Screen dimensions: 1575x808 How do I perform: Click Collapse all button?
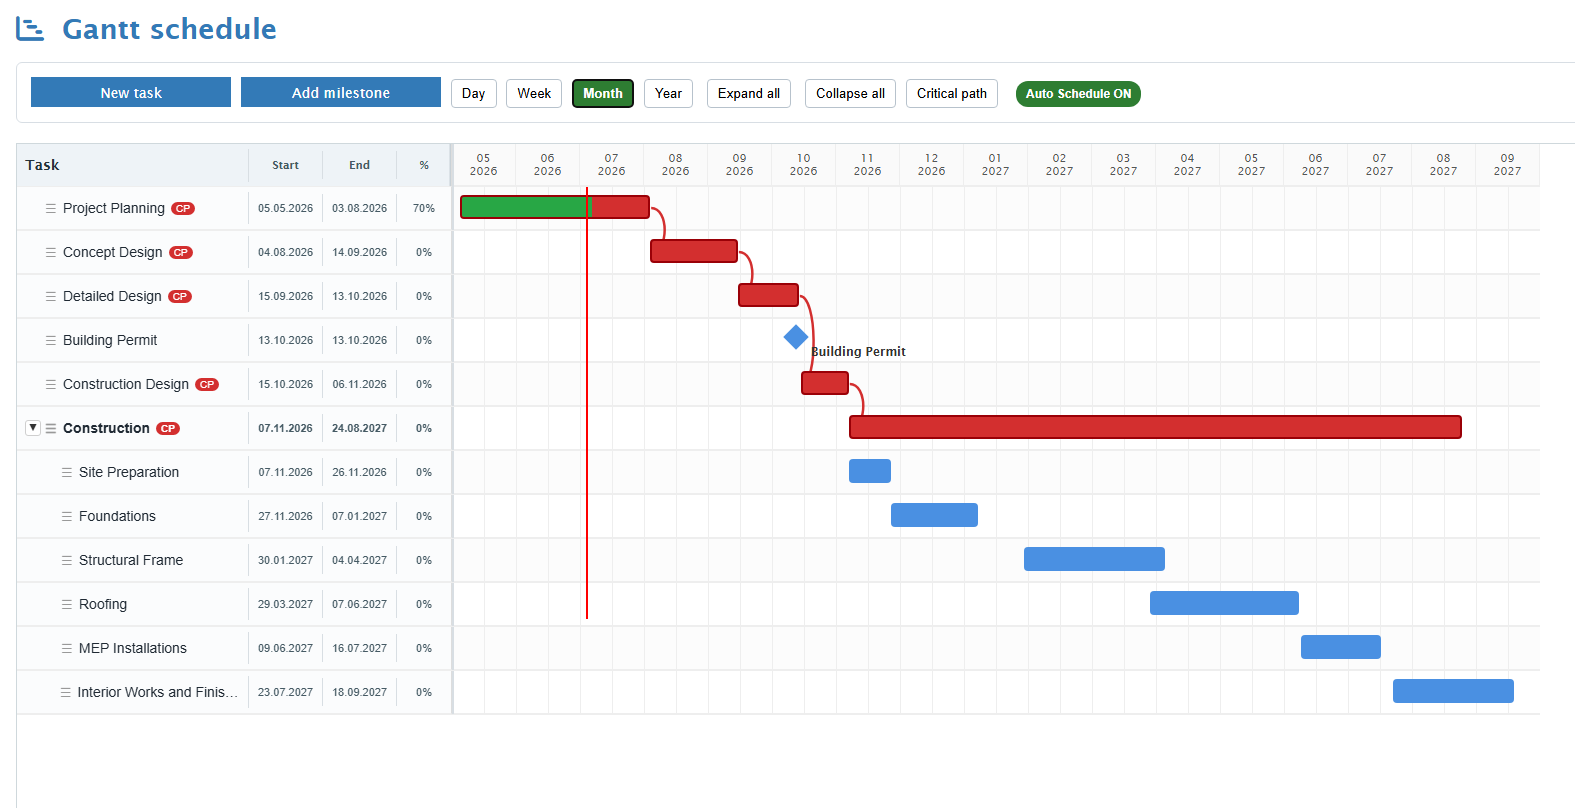pos(850,93)
